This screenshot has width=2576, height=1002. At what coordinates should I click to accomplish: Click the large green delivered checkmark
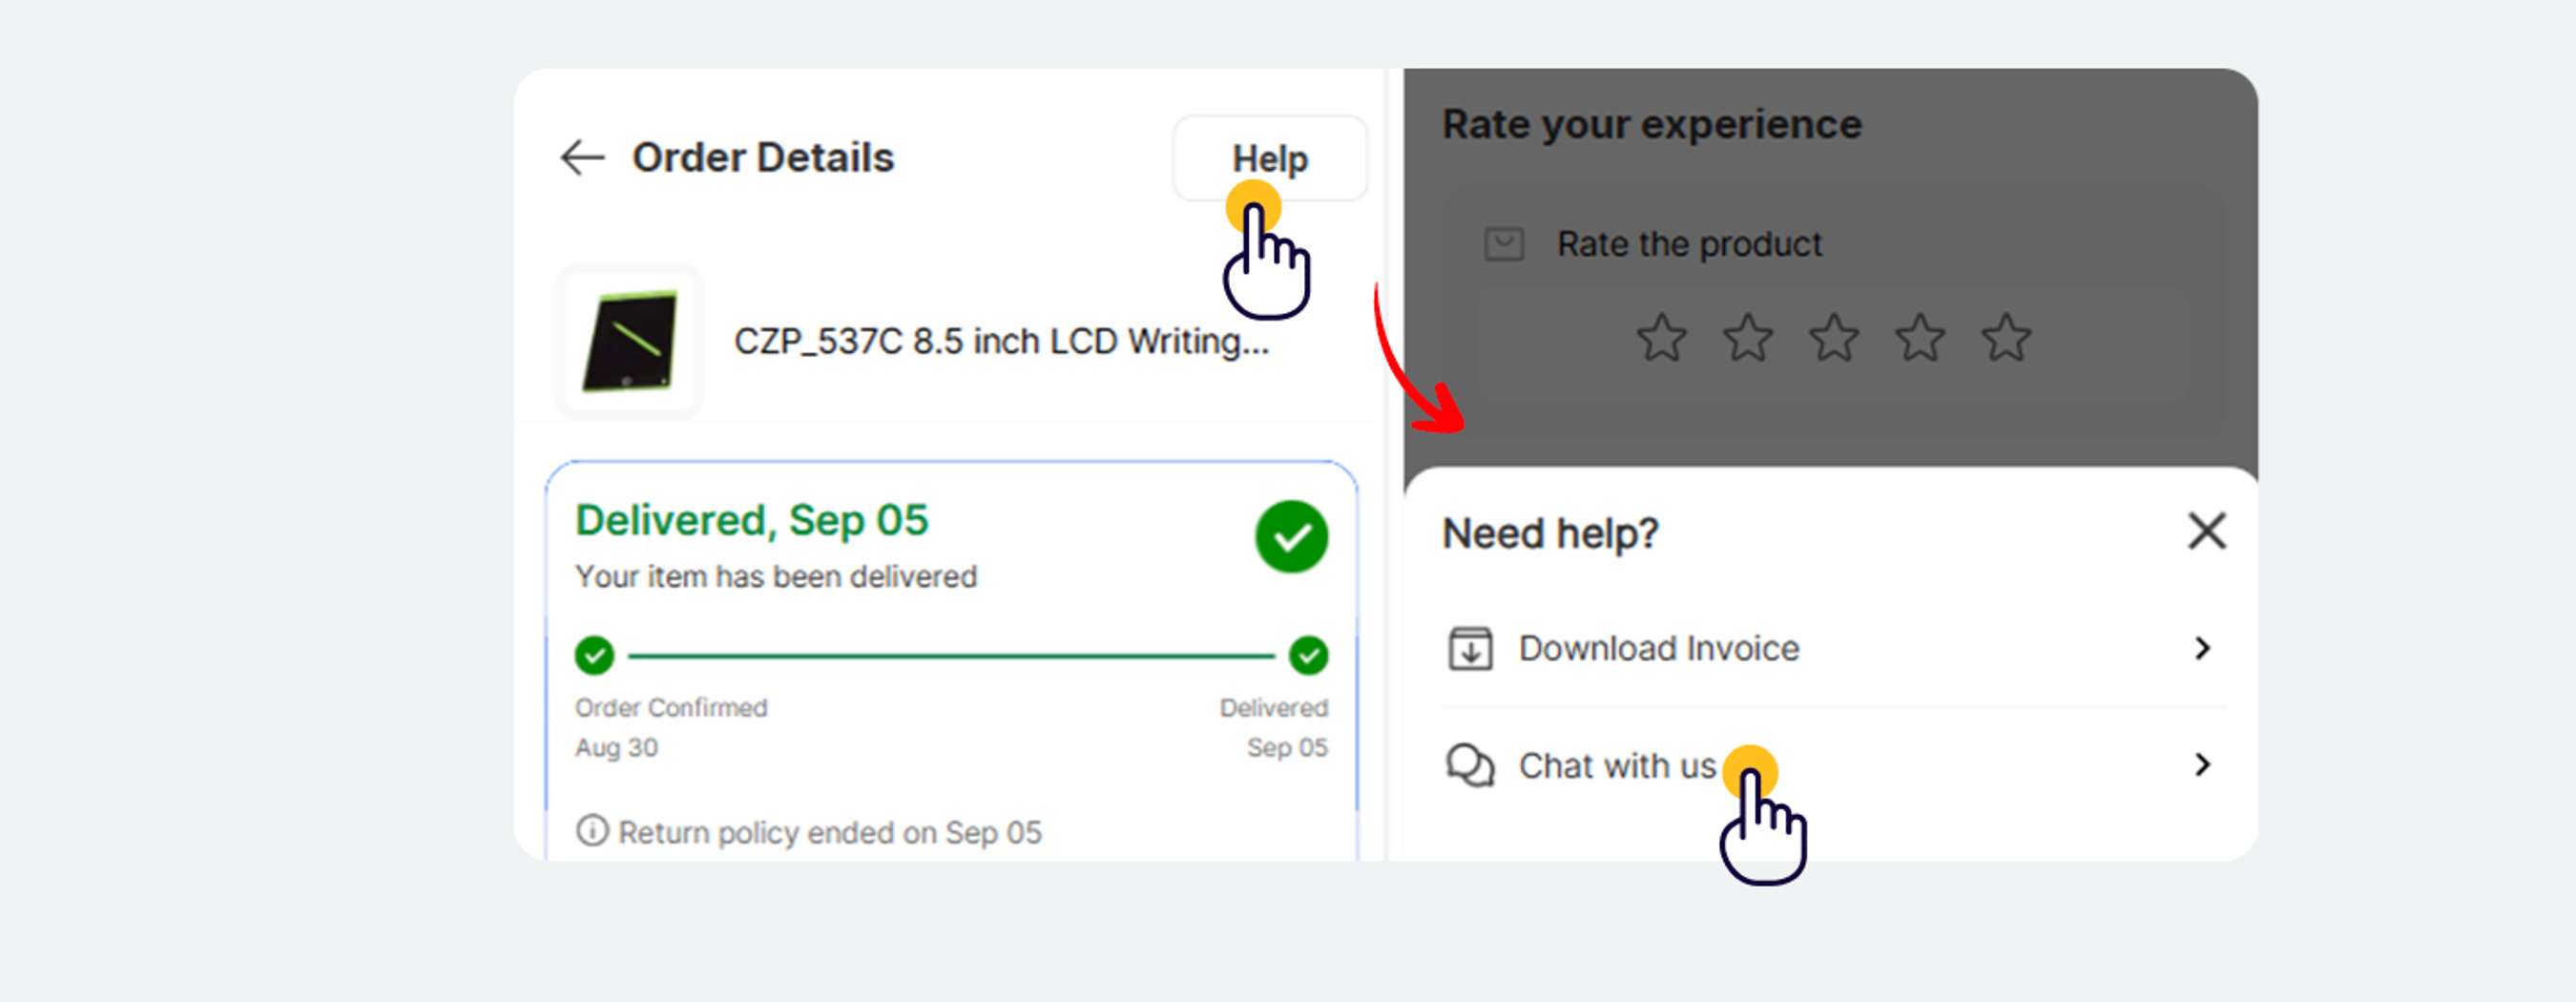pos(1291,537)
